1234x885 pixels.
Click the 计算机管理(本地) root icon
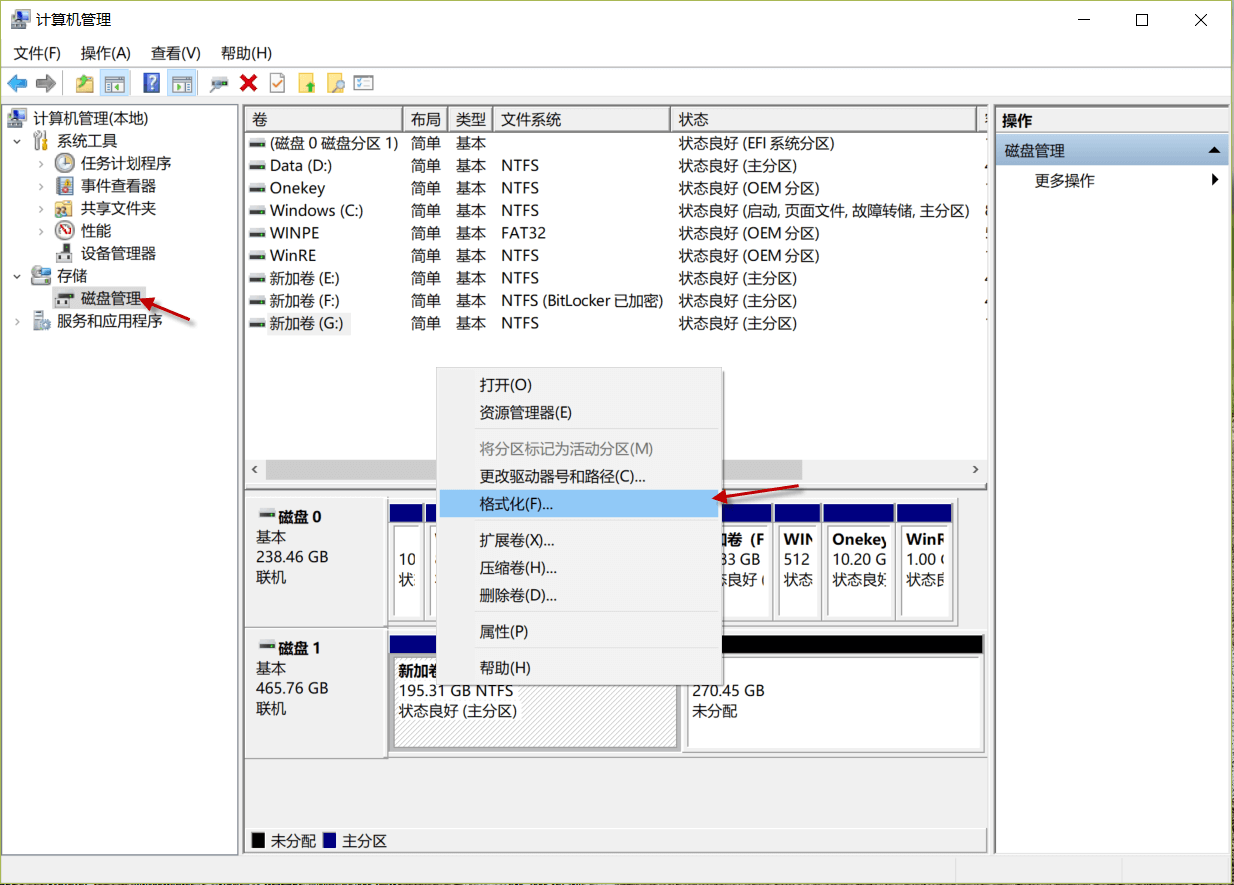[x=17, y=119]
